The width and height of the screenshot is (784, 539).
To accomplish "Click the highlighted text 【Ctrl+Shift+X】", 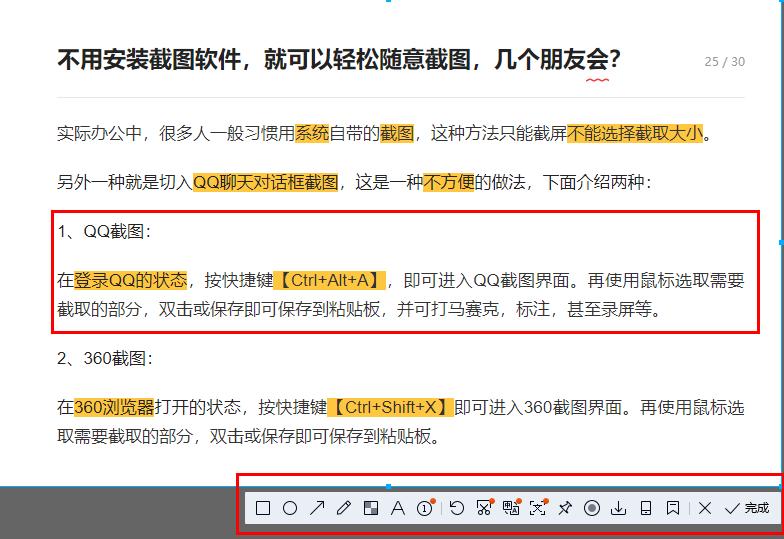I will [x=390, y=407].
